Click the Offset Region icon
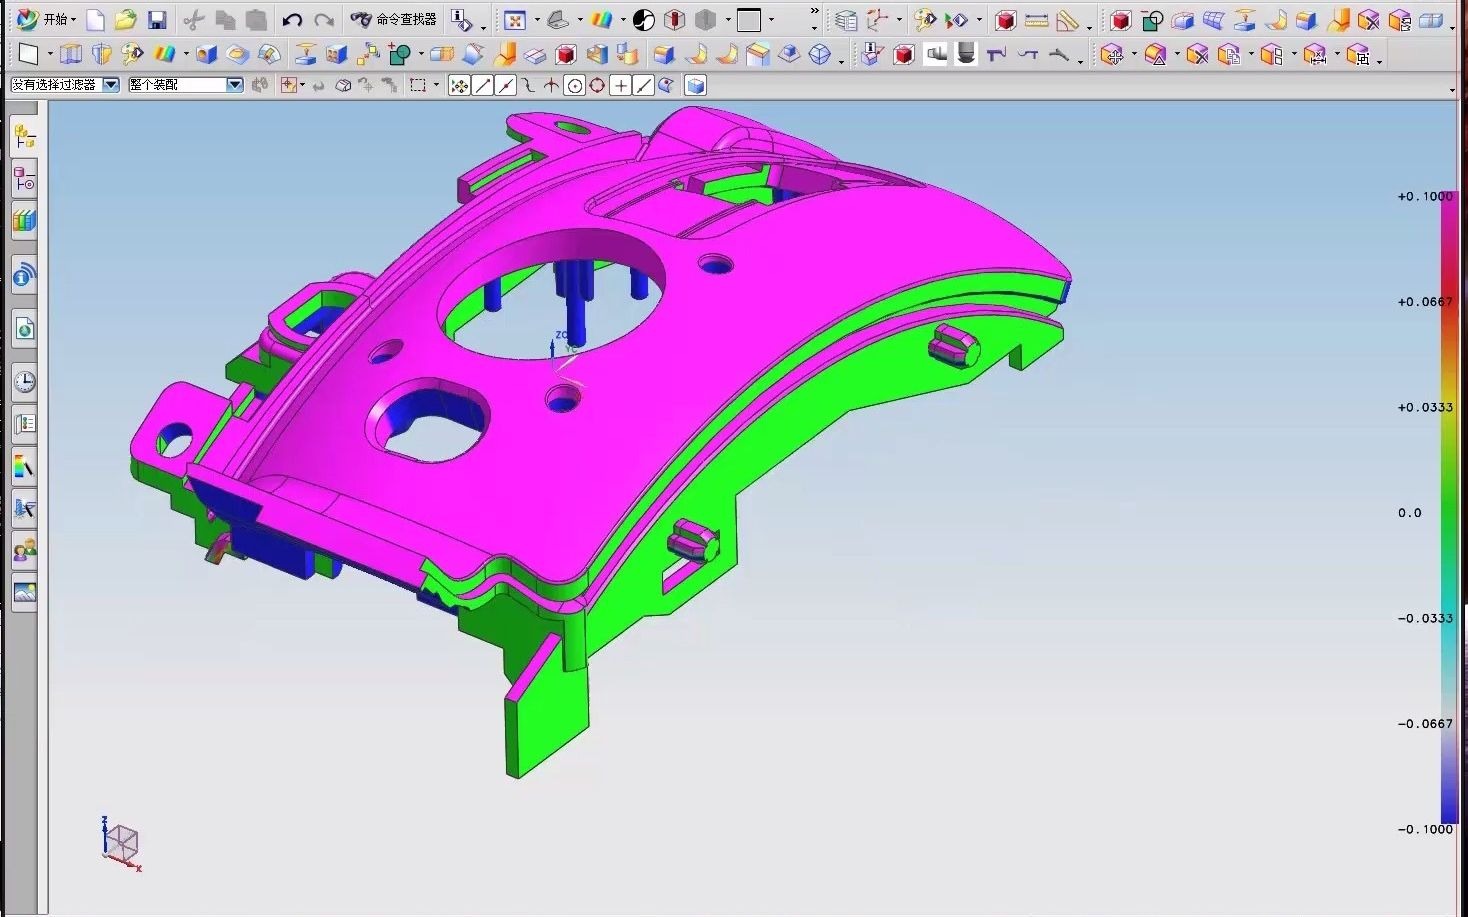The image size is (1468, 917). coord(1155,54)
